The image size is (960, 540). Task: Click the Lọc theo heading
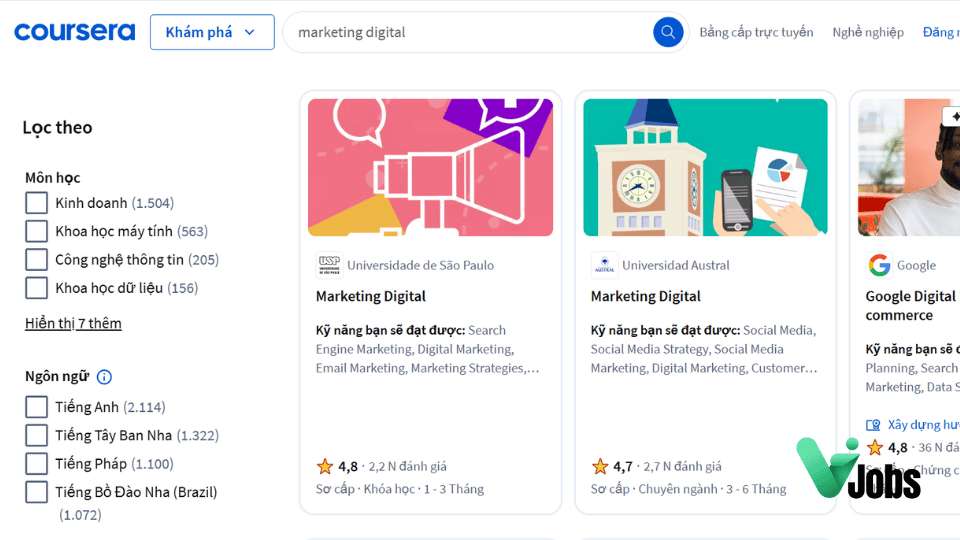[x=58, y=127]
